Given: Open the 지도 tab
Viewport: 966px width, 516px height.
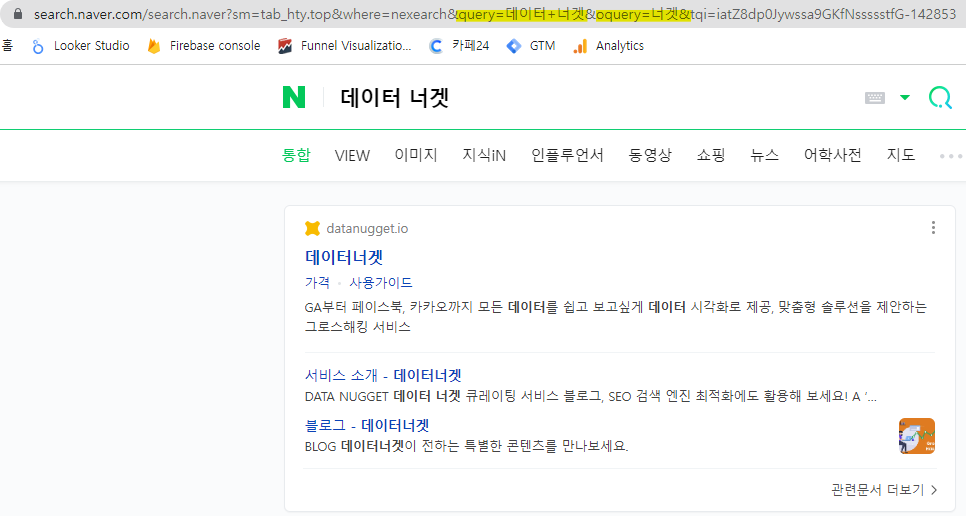Looking at the screenshot, I should tap(901, 155).
